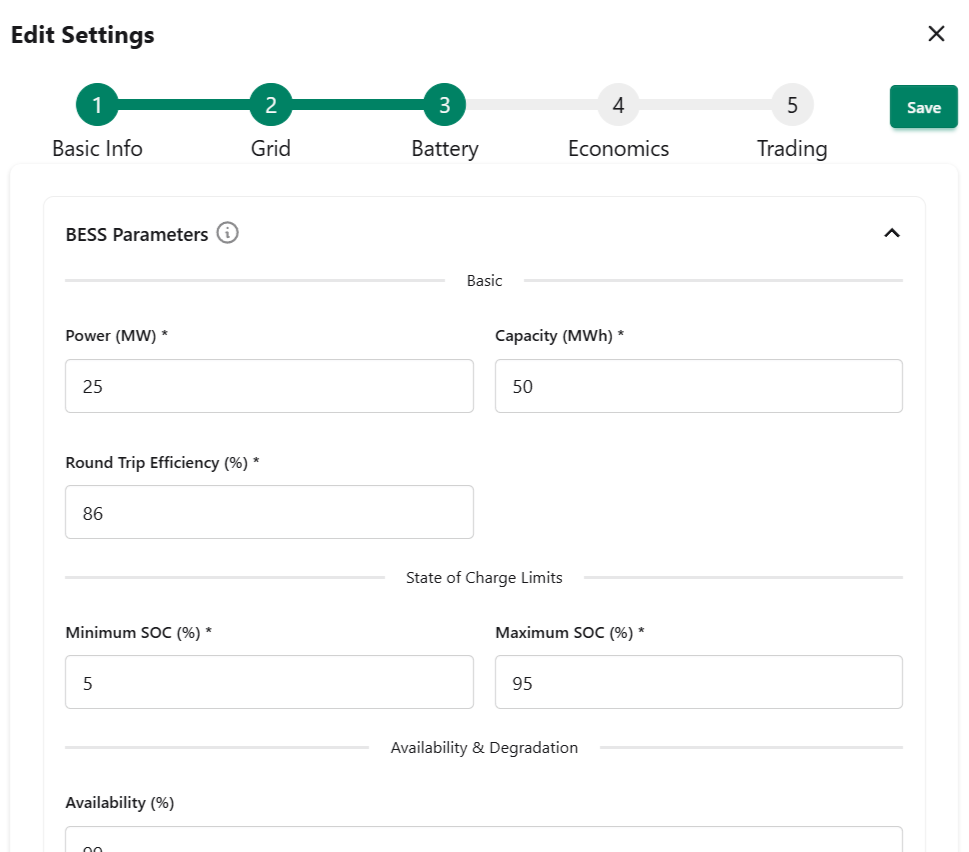969x852 pixels.
Task: Focus the Power (MW) input field
Action: [x=269, y=386]
